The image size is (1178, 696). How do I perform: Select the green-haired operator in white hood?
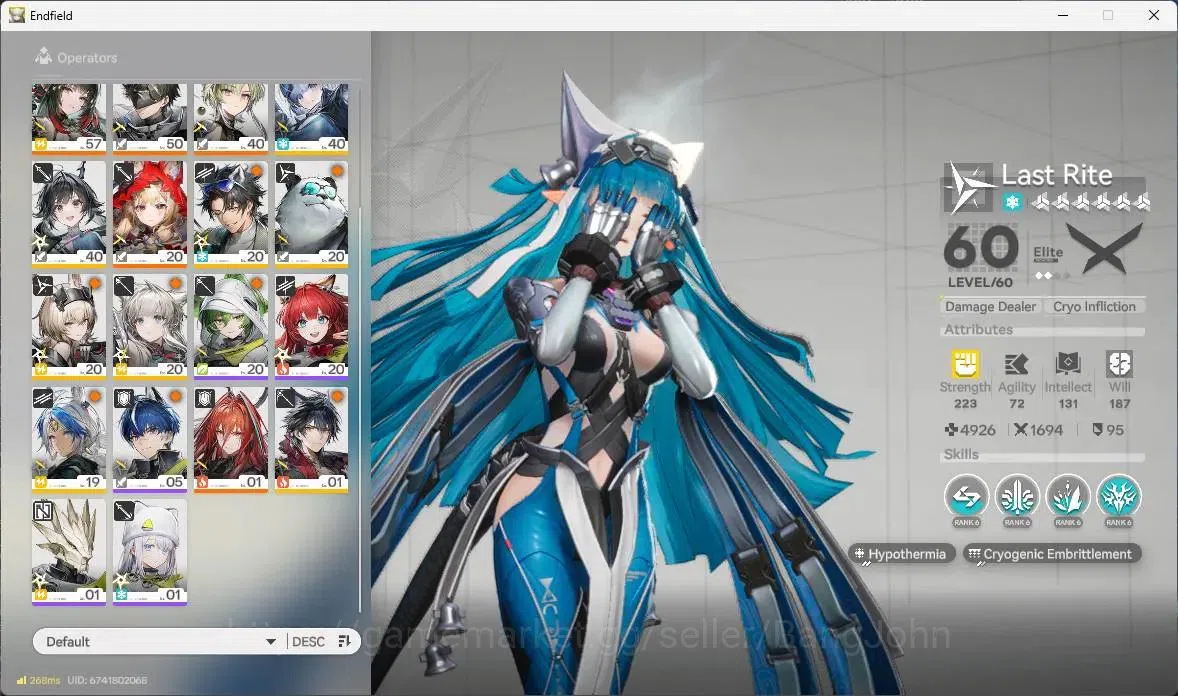click(230, 326)
